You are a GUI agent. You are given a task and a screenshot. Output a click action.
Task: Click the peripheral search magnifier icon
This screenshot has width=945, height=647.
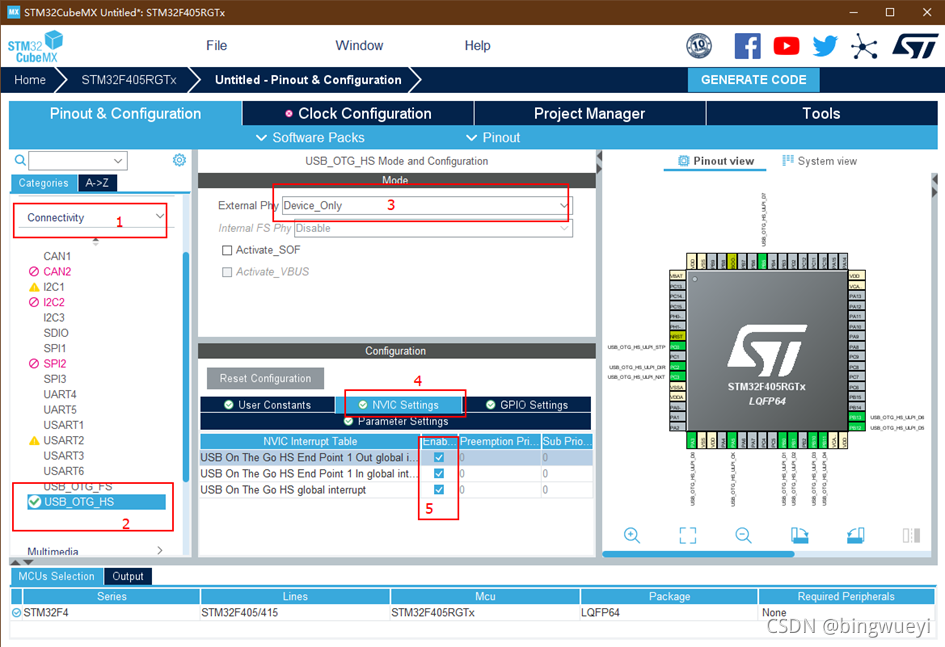[x=20, y=160]
